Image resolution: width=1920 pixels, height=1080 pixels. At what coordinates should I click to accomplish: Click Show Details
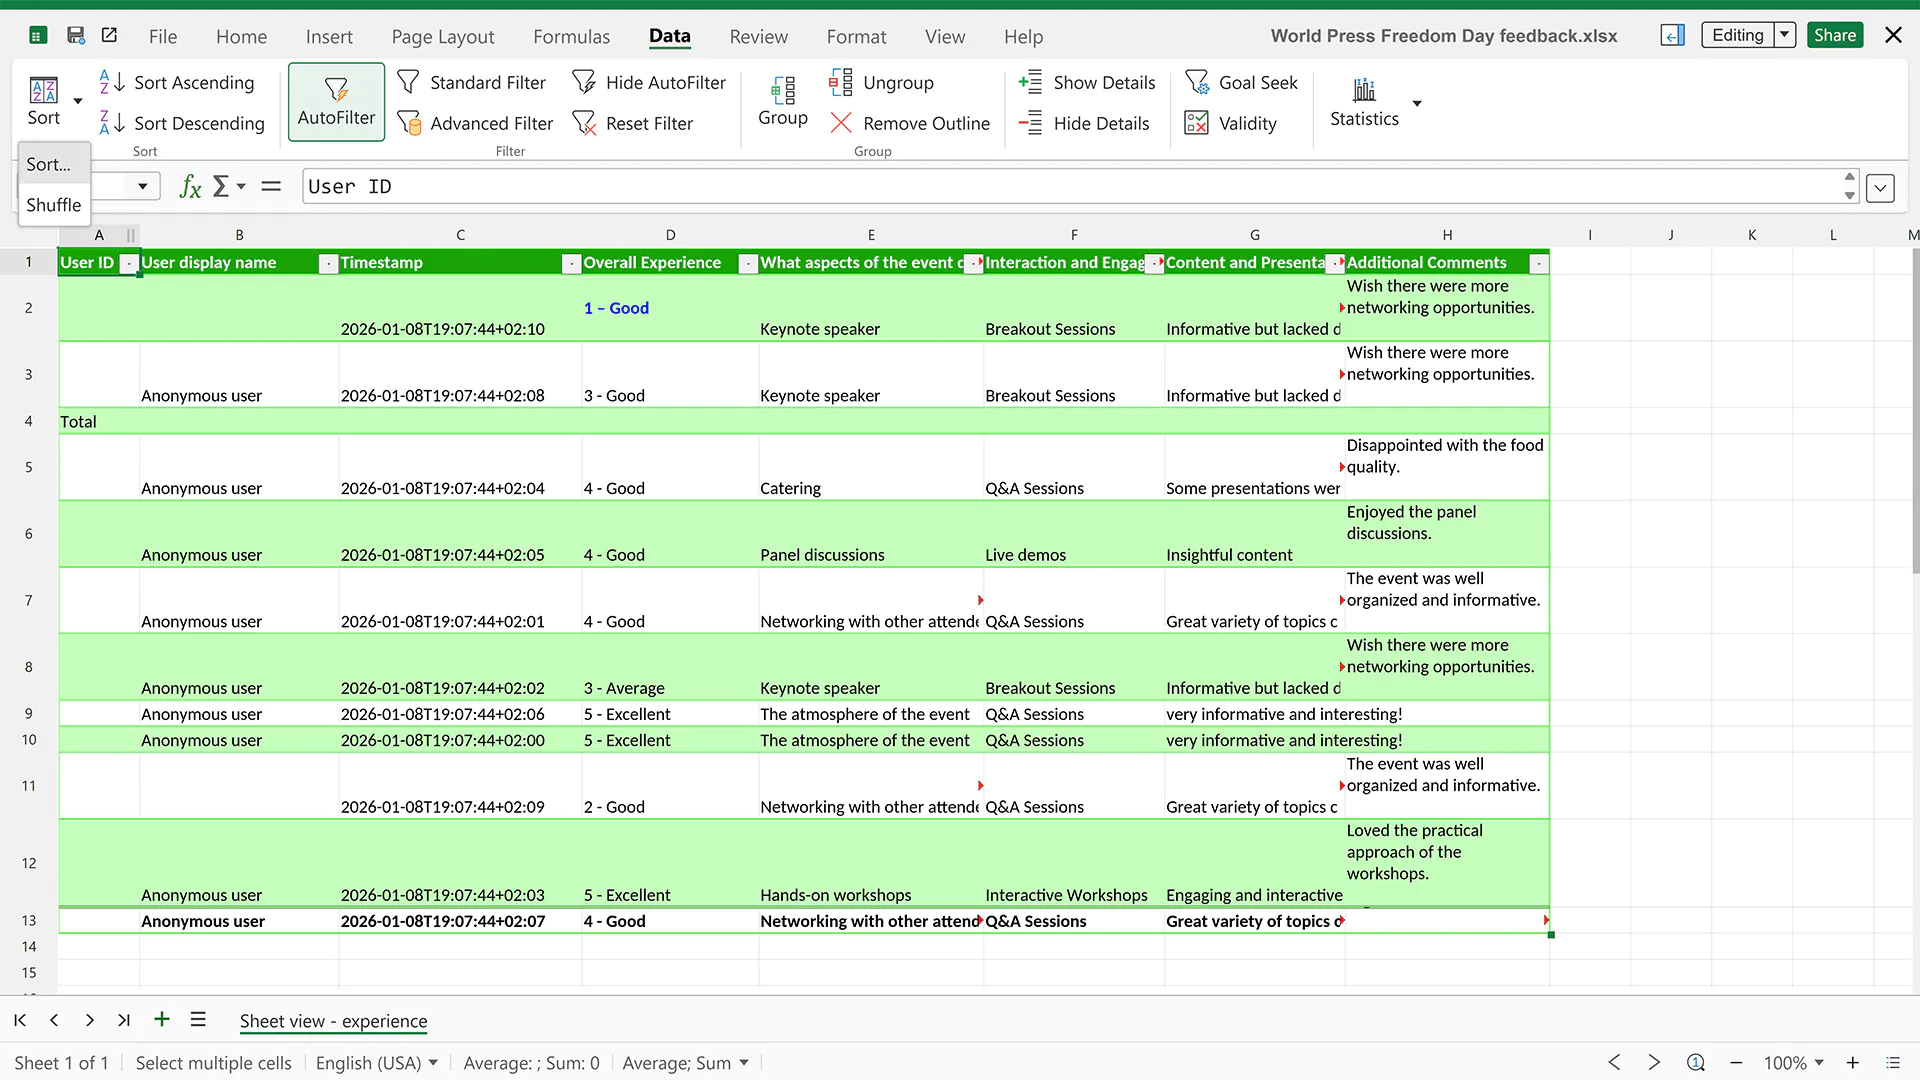tap(1086, 82)
